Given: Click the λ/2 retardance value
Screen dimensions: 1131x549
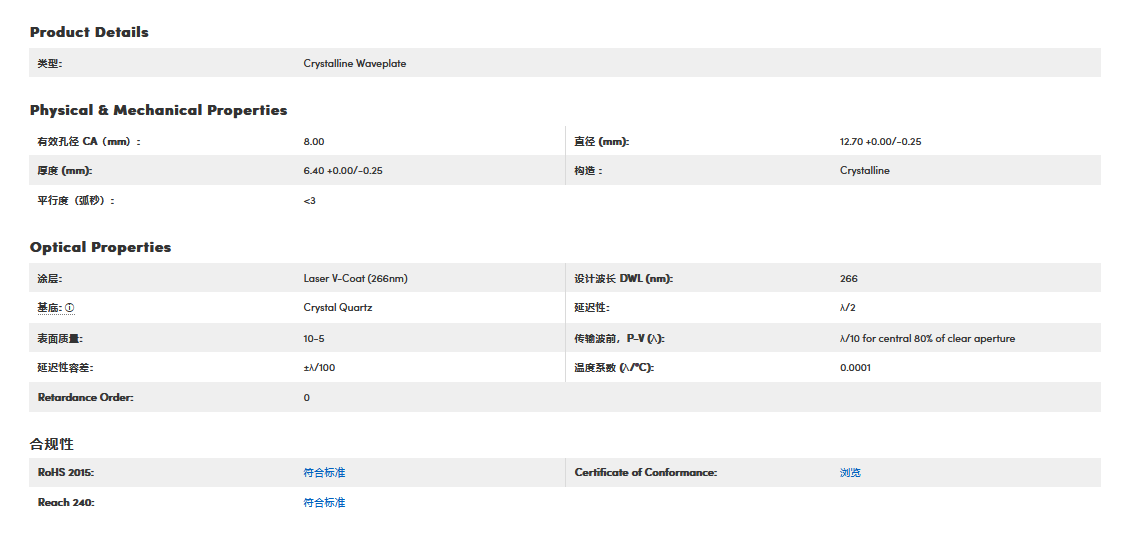Looking at the screenshot, I should 847,308.
